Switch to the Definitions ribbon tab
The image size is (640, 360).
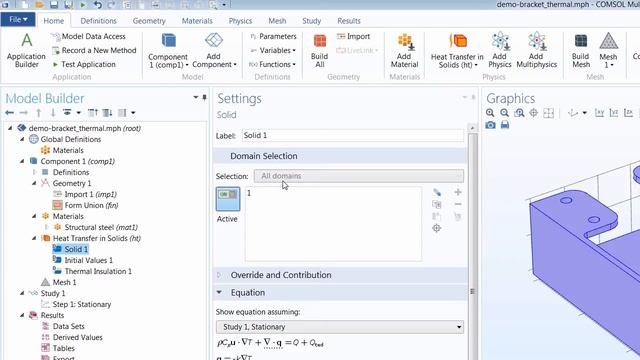[x=98, y=21]
